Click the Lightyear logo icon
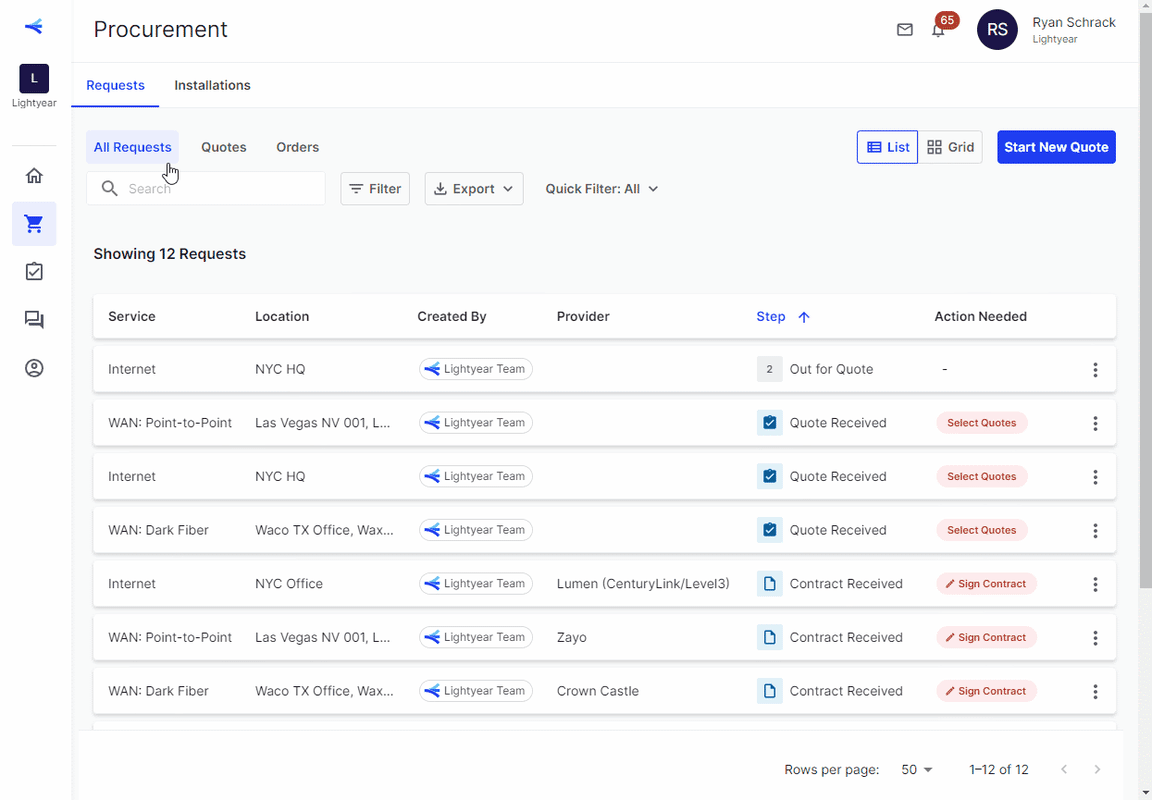Image resolution: width=1152 pixels, height=800 pixels. coord(34,26)
